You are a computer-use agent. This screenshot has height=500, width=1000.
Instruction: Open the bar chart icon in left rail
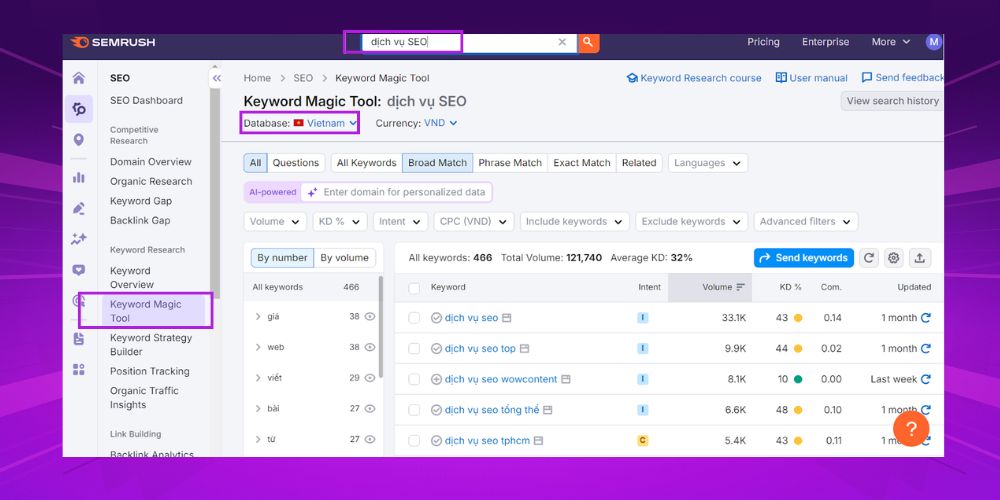pyautogui.click(x=78, y=177)
